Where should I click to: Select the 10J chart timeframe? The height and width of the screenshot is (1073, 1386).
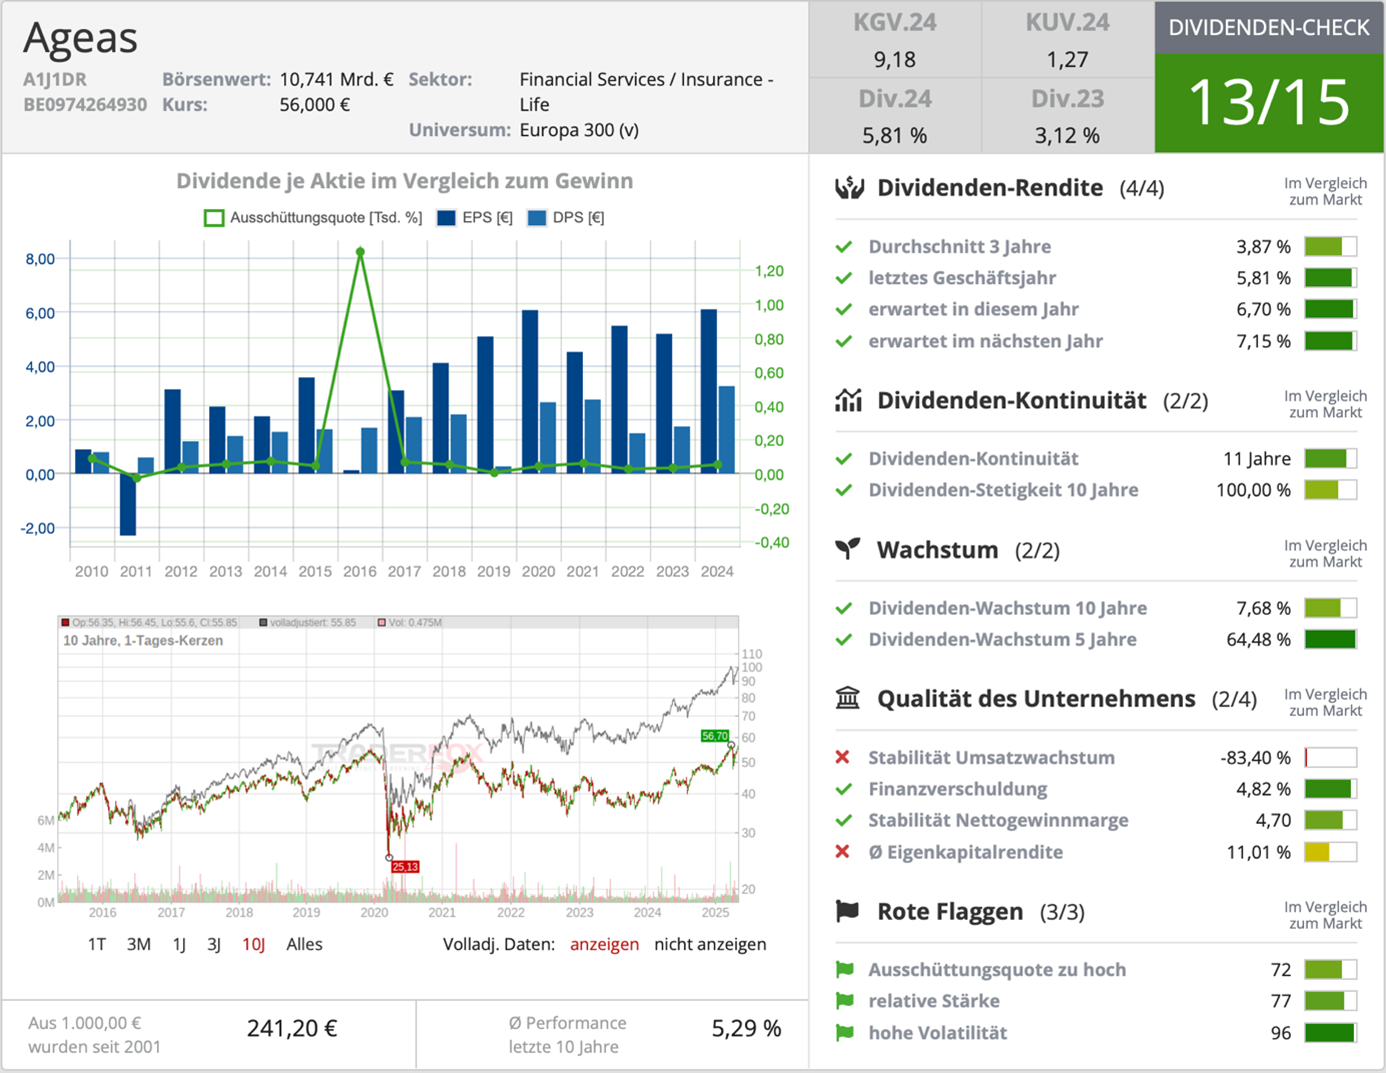pos(253,944)
